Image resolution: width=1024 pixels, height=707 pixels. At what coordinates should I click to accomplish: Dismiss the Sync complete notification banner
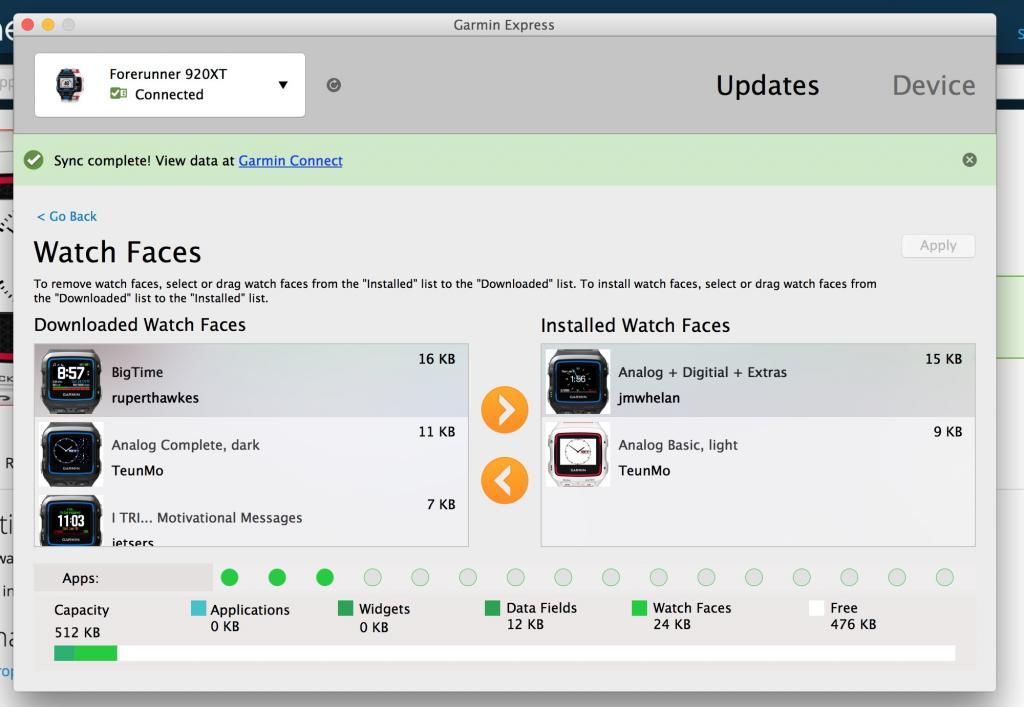tap(970, 160)
